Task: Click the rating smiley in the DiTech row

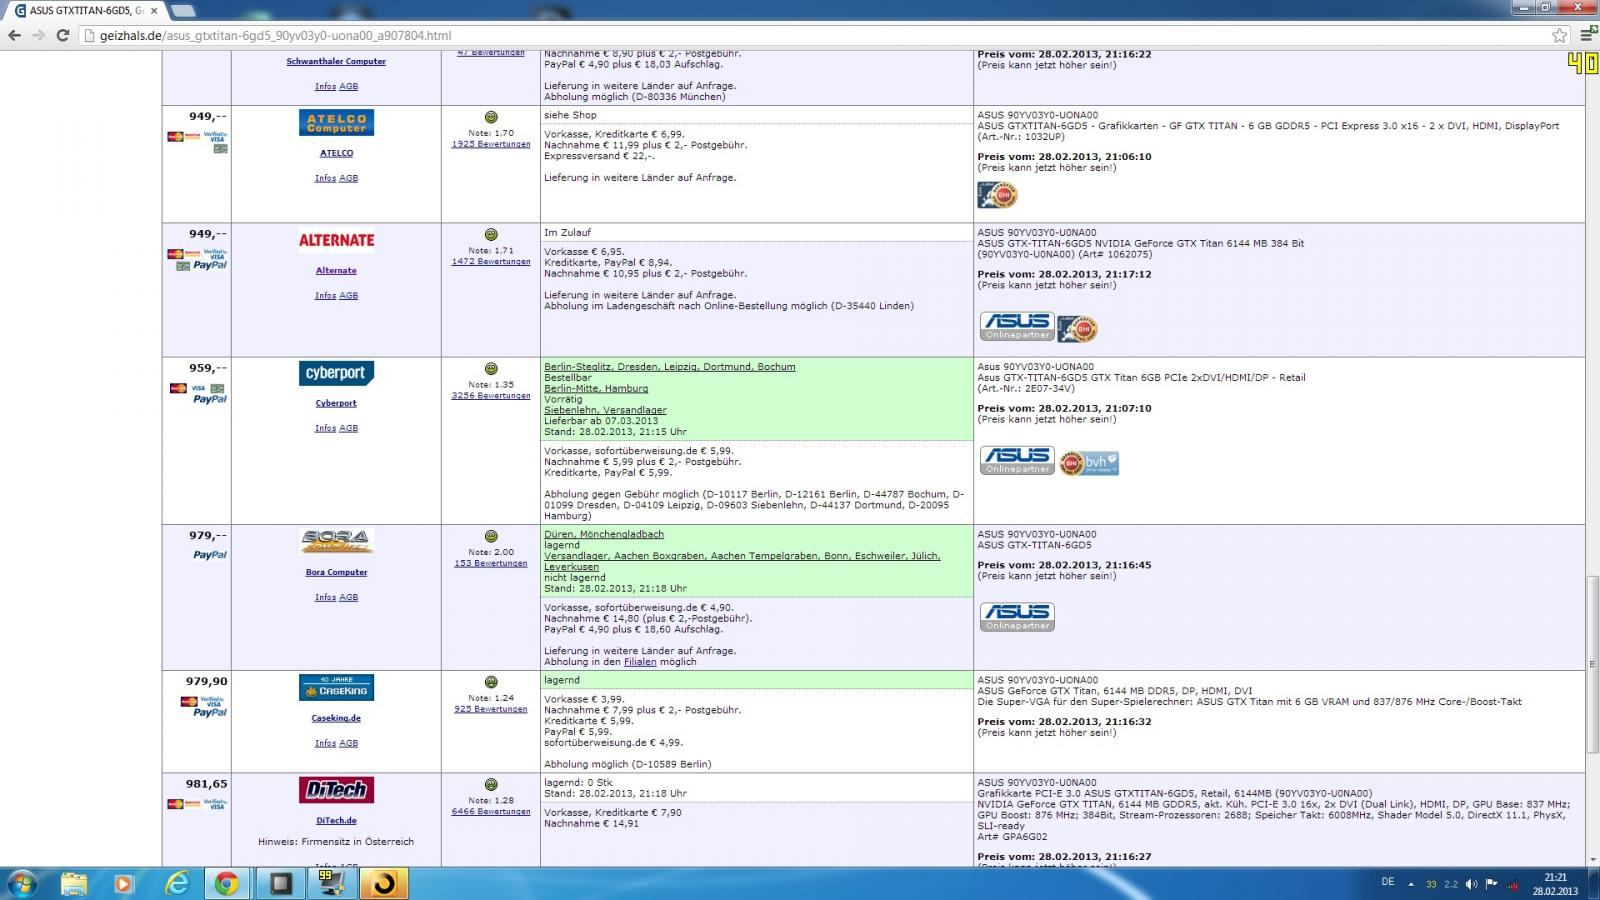Action: [x=491, y=785]
